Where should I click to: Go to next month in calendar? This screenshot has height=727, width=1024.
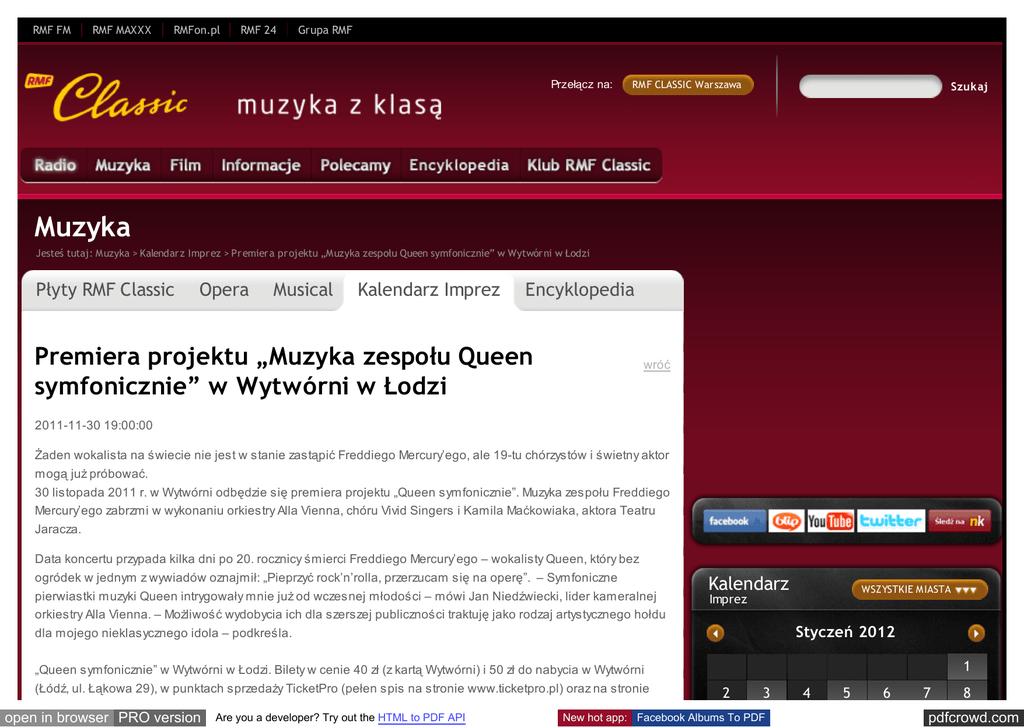click(x=976, y=633)
